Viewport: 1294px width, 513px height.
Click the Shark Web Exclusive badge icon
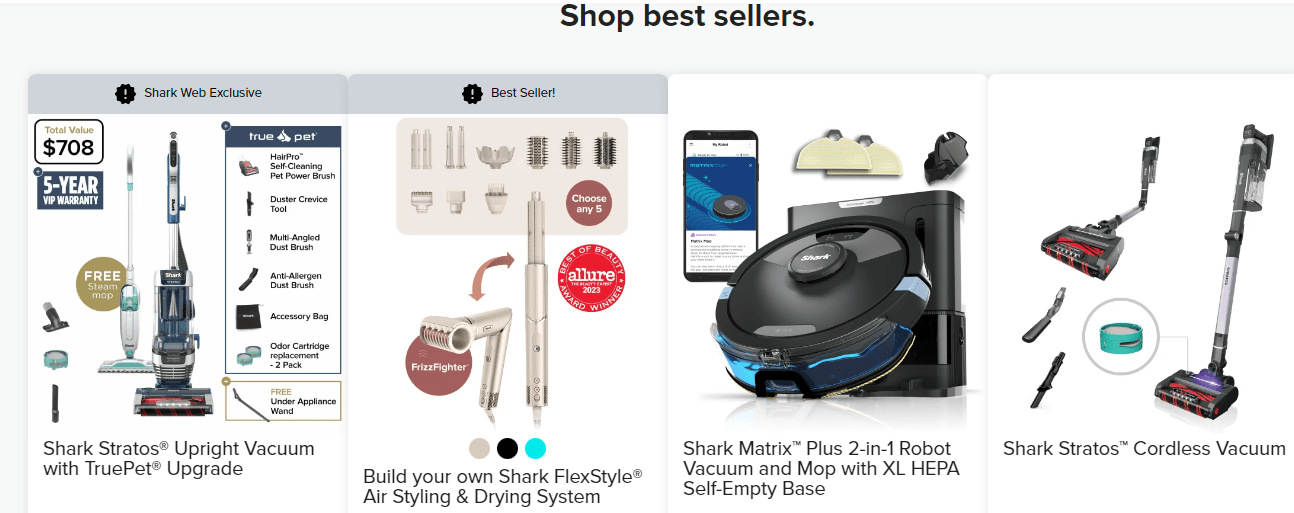click(125, 94)
